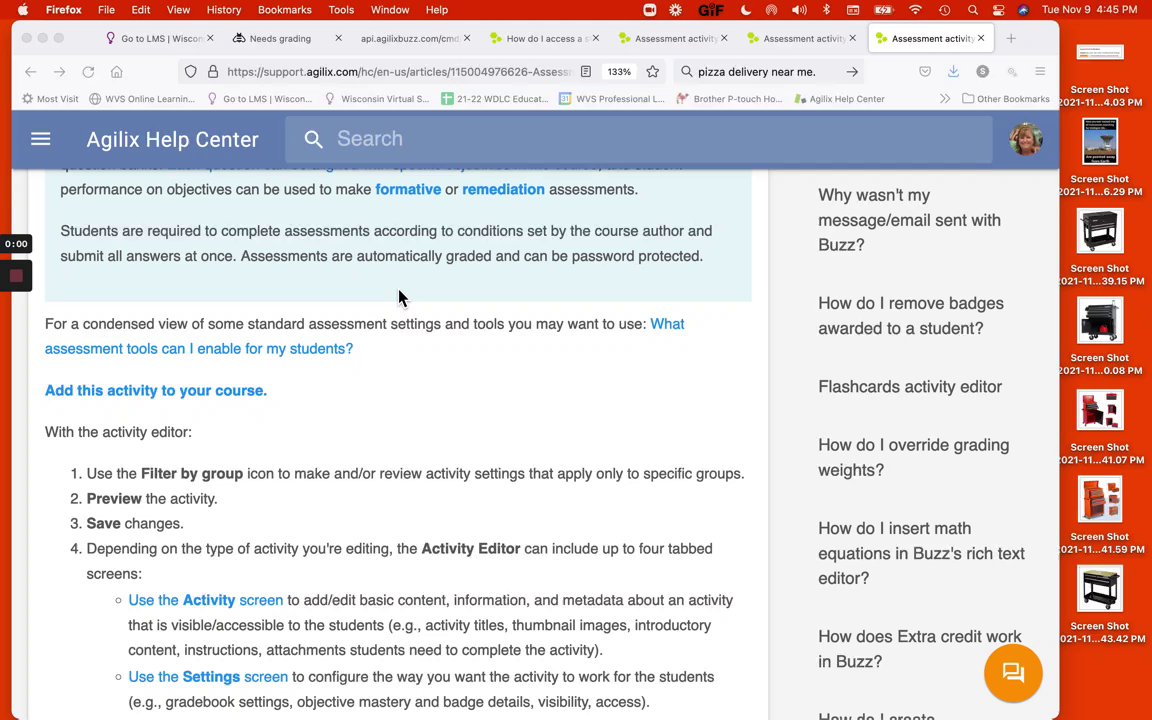
Task: Open the formative link
Action: tap(408, 190)
